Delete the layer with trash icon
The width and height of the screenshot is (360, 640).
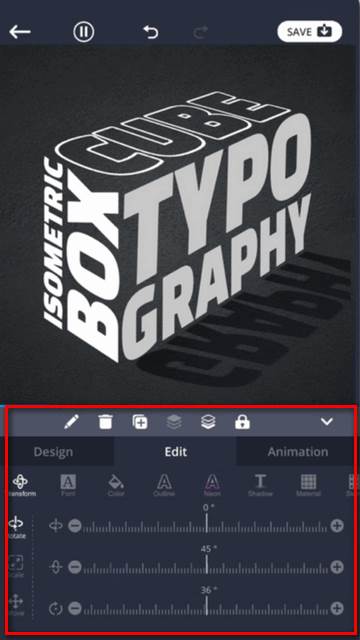[105, 422]
